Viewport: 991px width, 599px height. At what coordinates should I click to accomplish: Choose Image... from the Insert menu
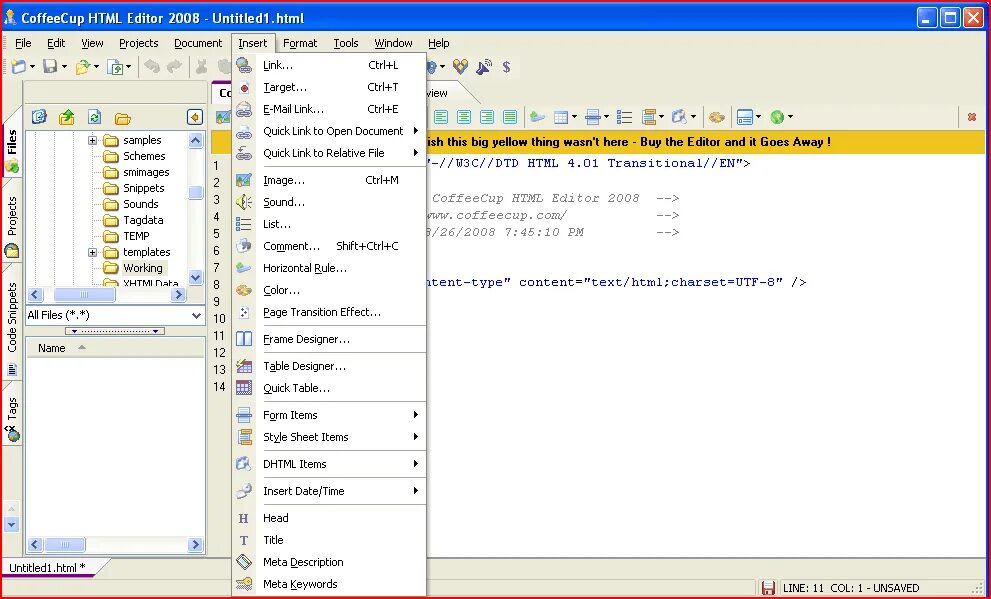(283, 178)
